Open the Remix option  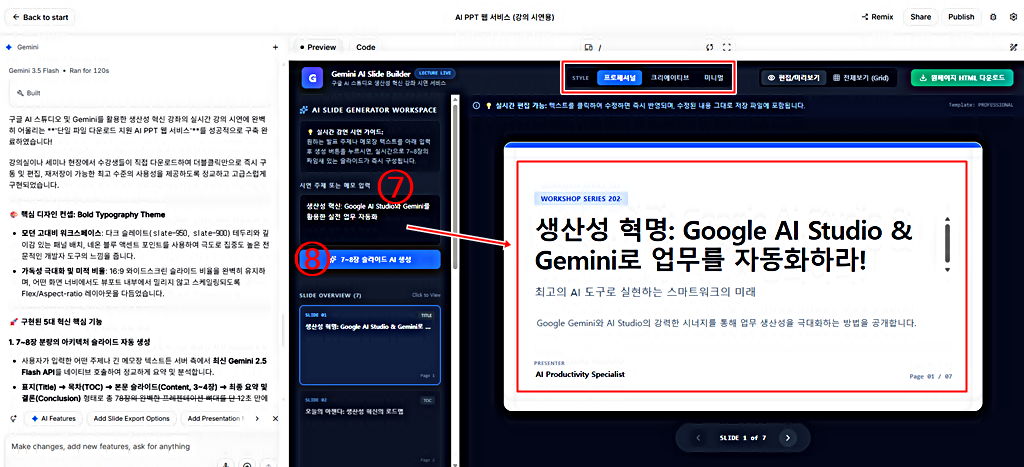coord(877,18)
